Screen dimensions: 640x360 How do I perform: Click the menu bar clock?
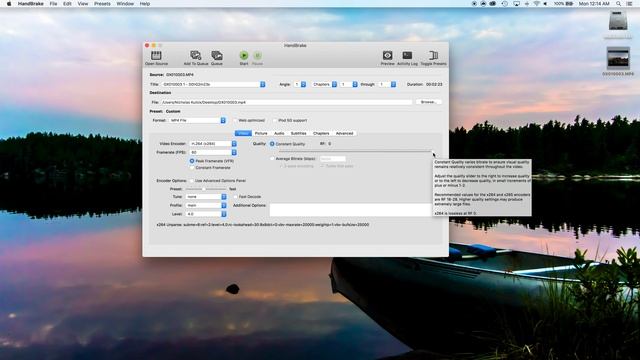click(x=594, y=4)
